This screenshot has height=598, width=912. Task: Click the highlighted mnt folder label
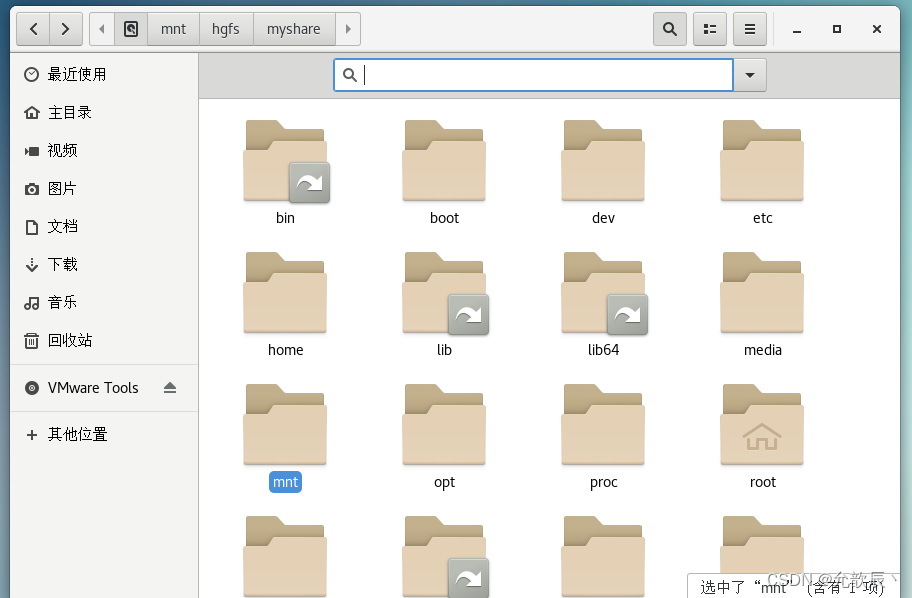pyautogui.click(x=285, y=482)
